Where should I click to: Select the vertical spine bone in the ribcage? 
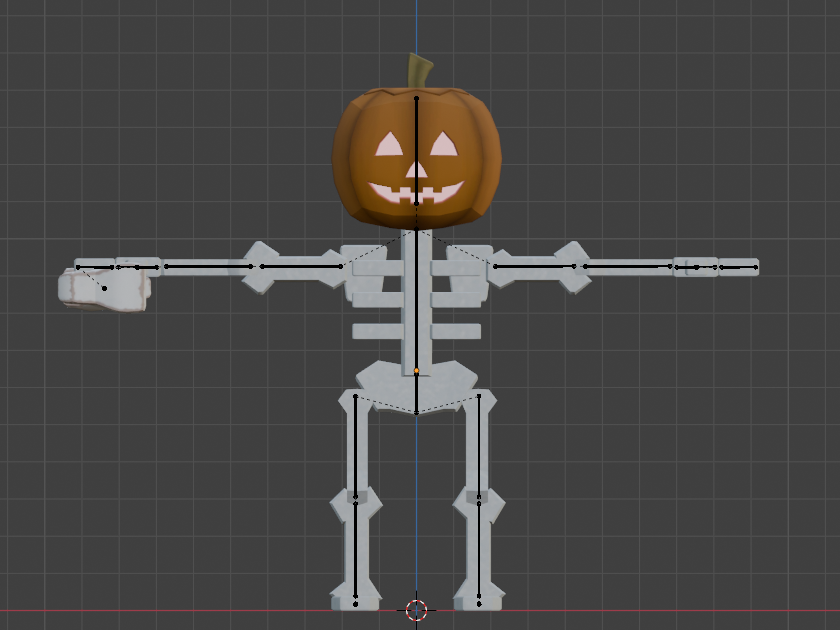click(x=416, y=300)
